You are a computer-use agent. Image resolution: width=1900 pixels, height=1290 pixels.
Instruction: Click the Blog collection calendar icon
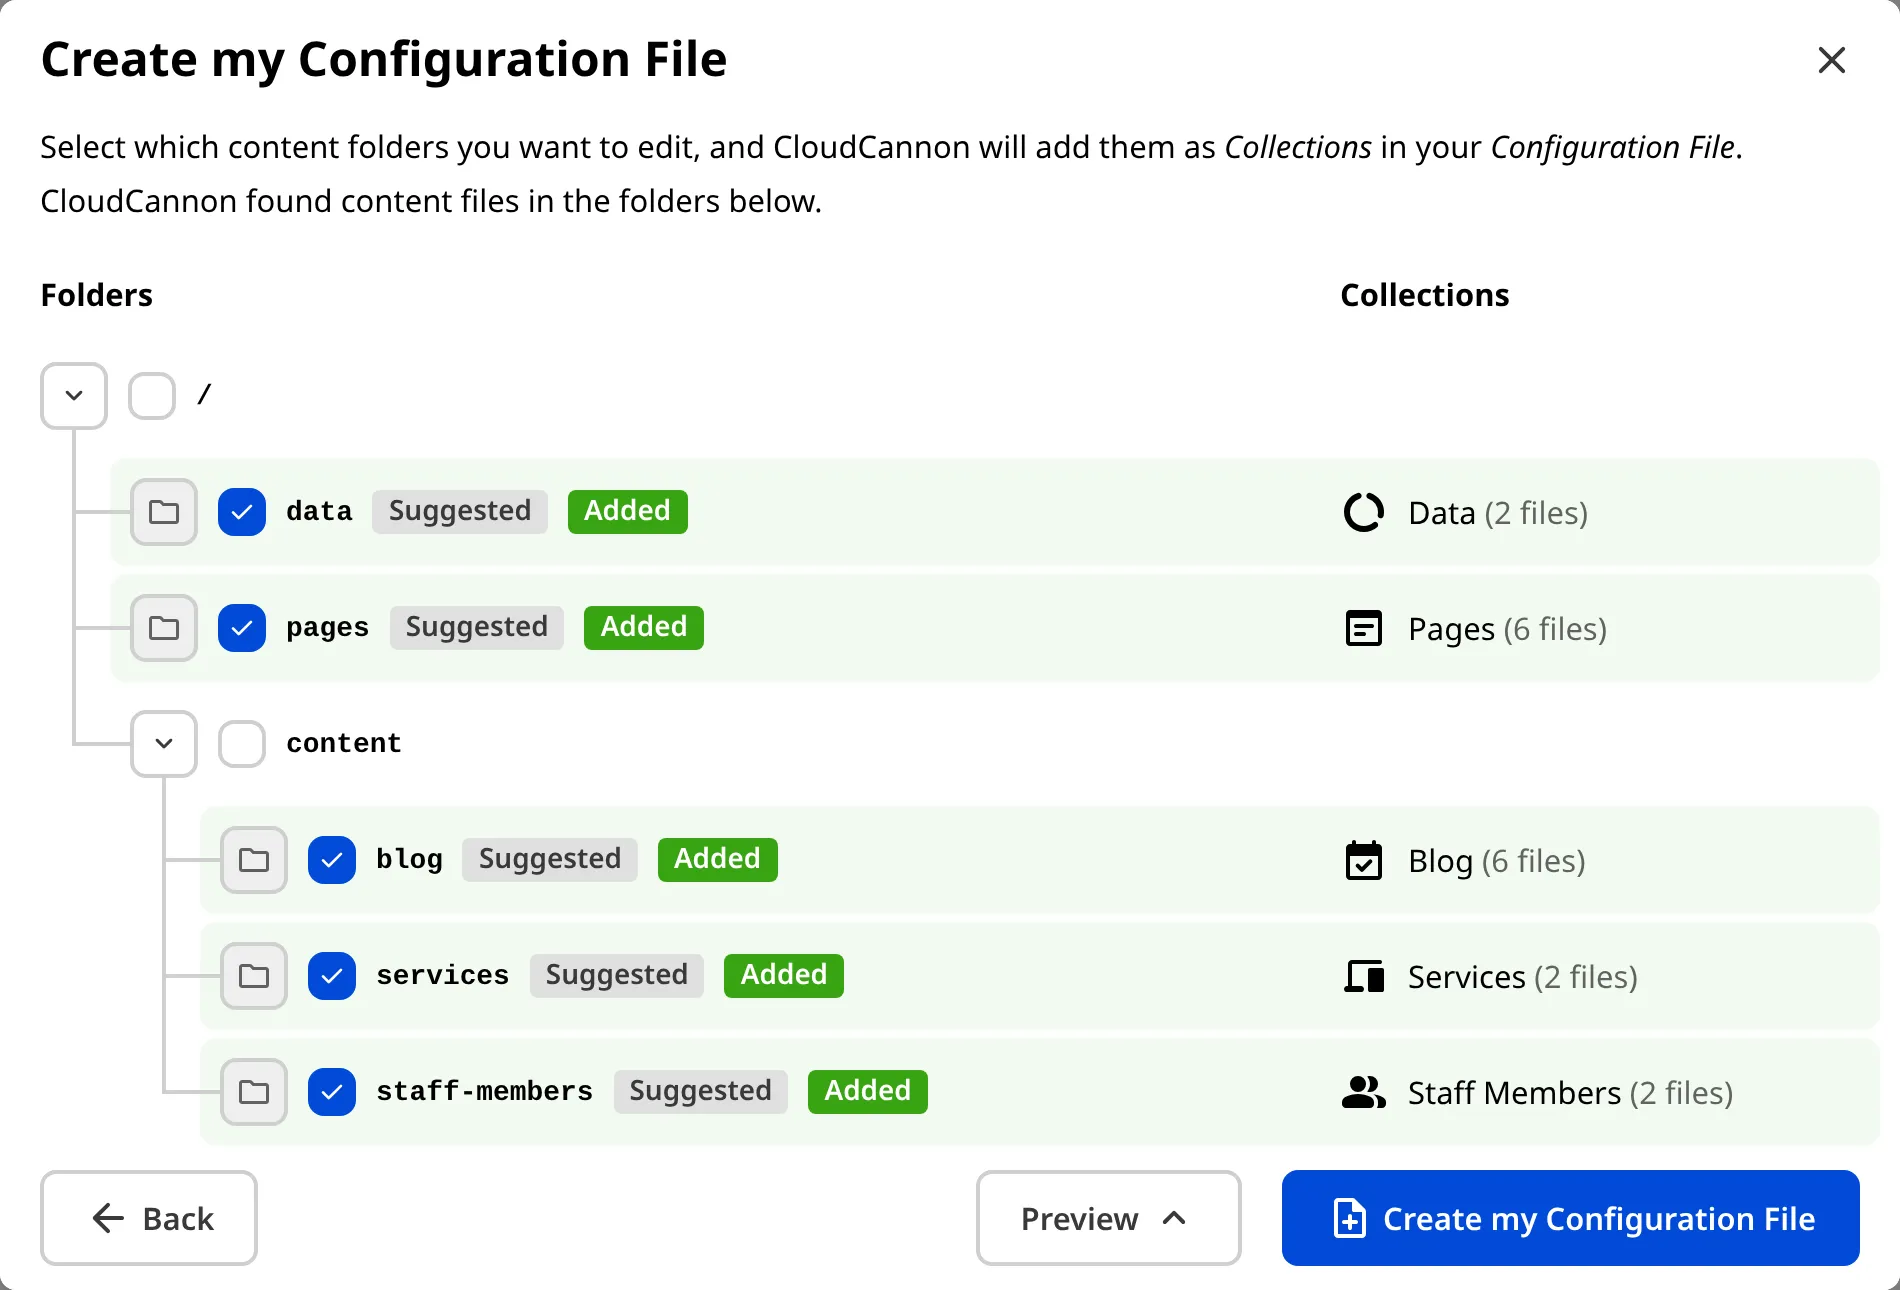pyautogui.click(x=1363, y=860)
